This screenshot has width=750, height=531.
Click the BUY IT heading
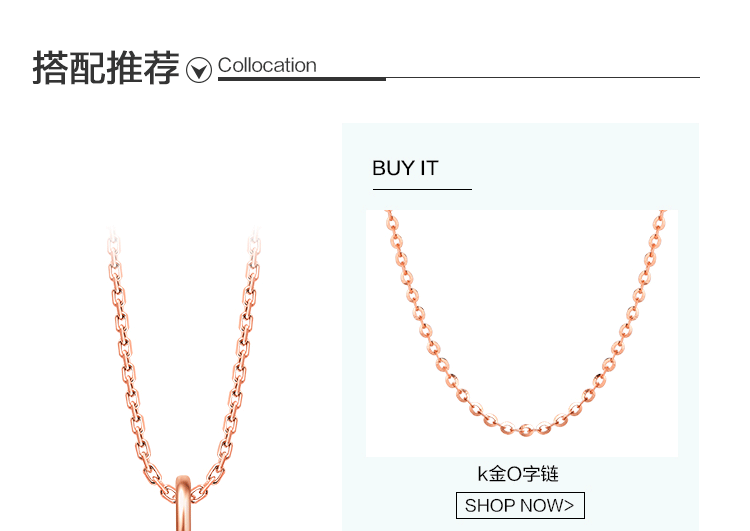click(405, 168)
